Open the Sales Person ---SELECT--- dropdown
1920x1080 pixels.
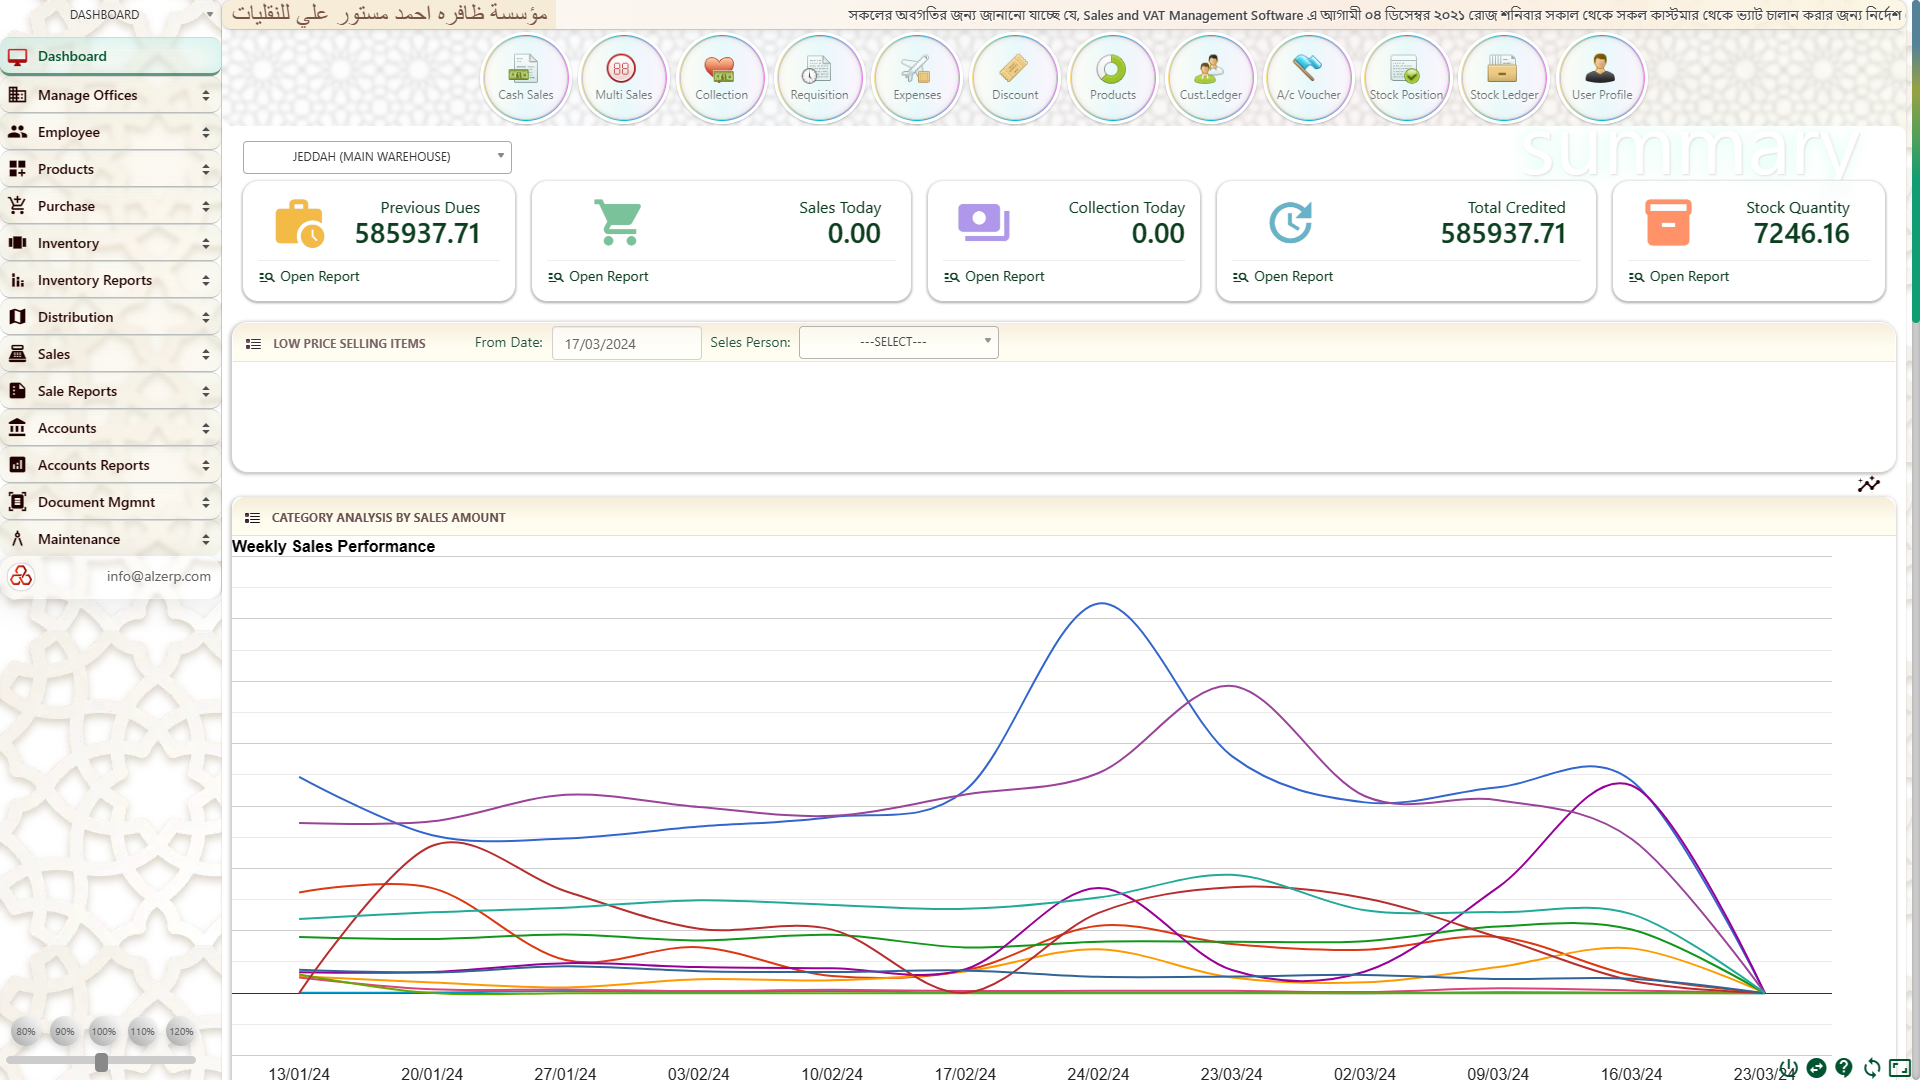click(x=897, y=341)
